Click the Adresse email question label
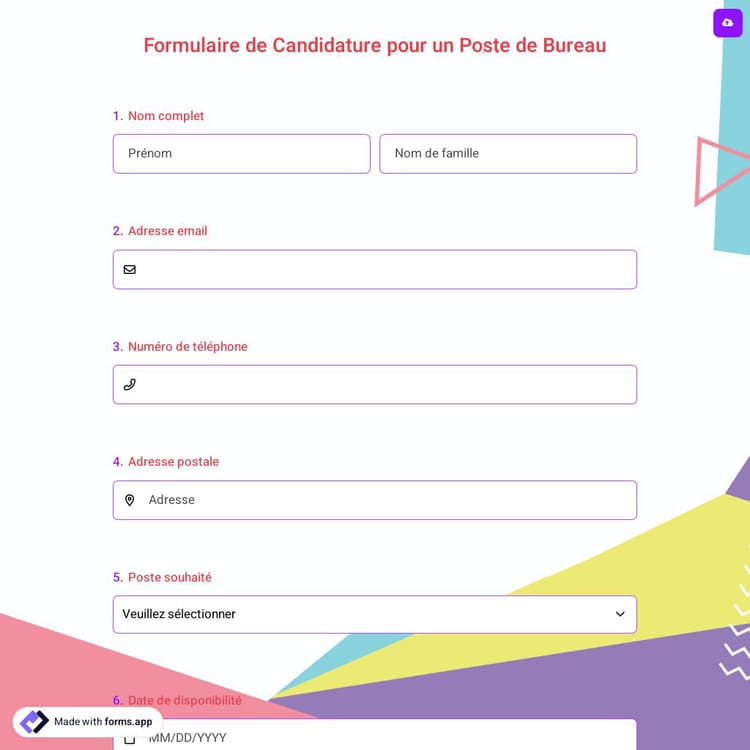This screenshot has height=750, width=750. coord(167,231)
